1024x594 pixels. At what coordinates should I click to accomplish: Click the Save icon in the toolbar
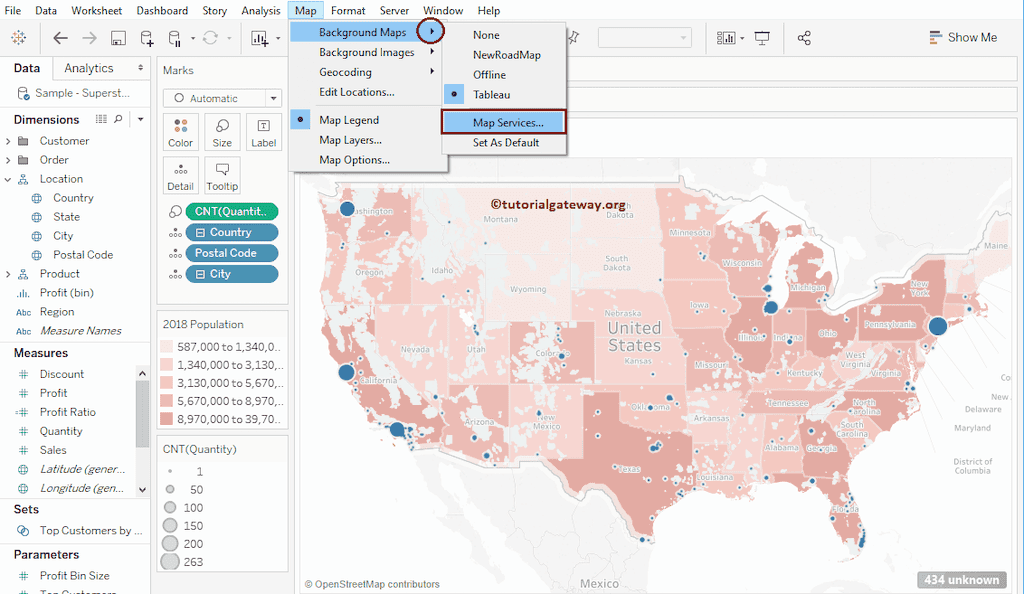pos(119,38)
